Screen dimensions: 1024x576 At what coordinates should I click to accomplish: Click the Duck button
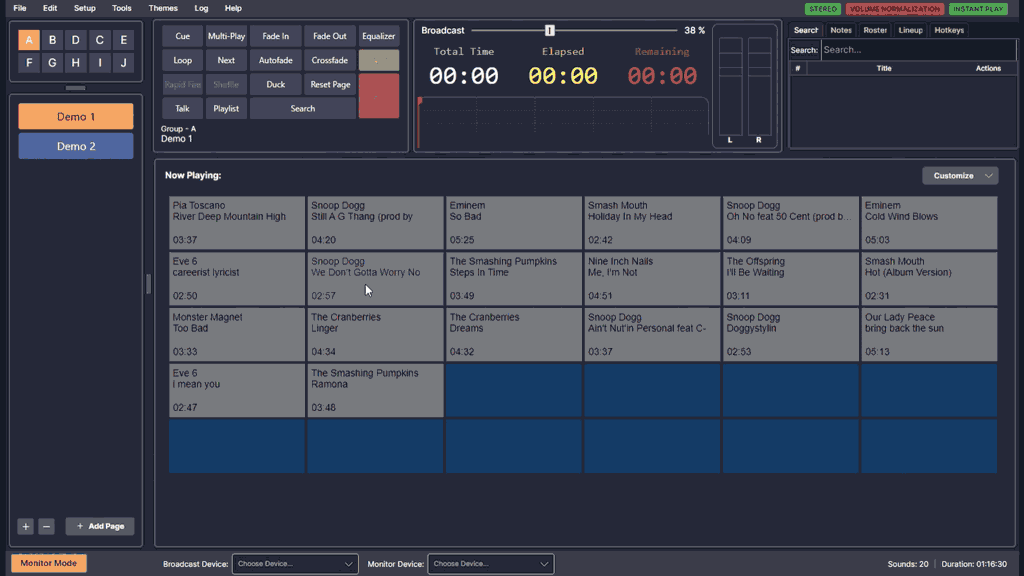pos(276,84)
